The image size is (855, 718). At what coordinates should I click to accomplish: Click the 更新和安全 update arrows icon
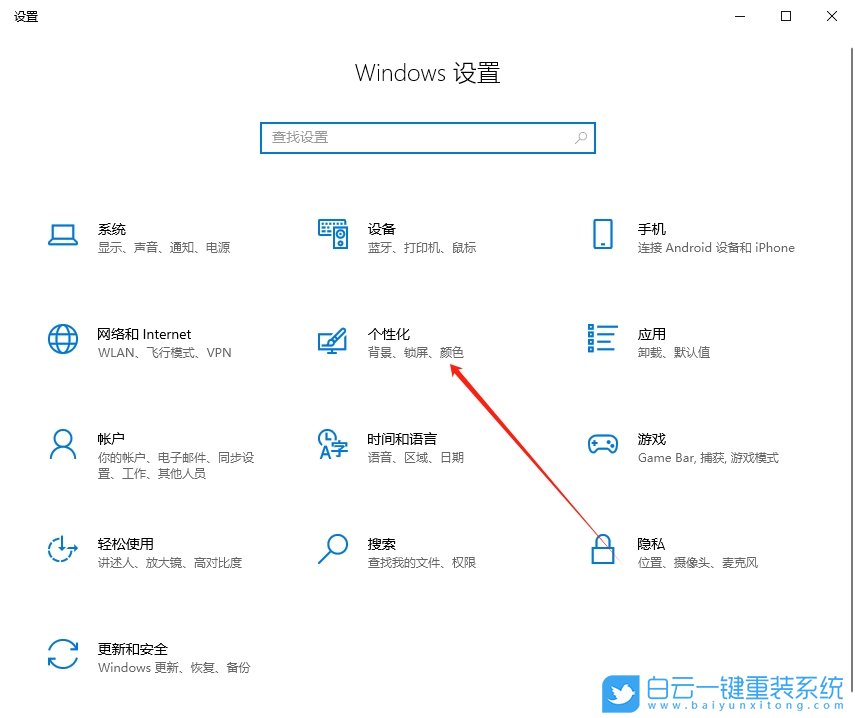tap(63, 656)
